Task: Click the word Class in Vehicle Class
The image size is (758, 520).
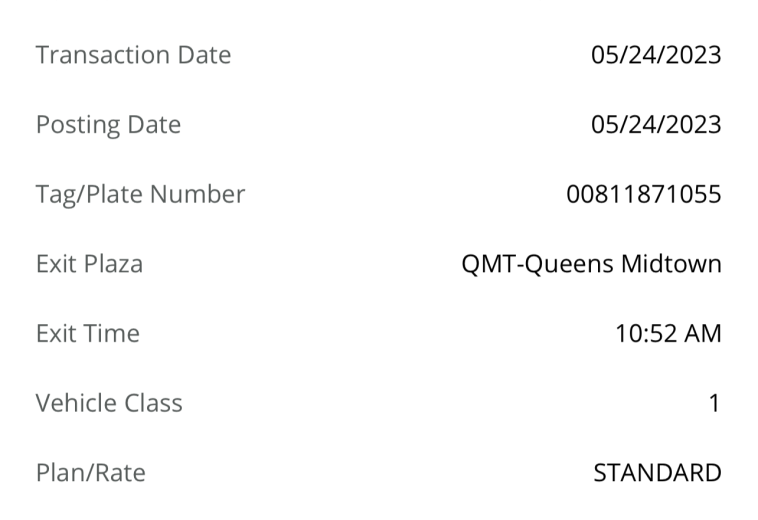Action: click(153, 403)
